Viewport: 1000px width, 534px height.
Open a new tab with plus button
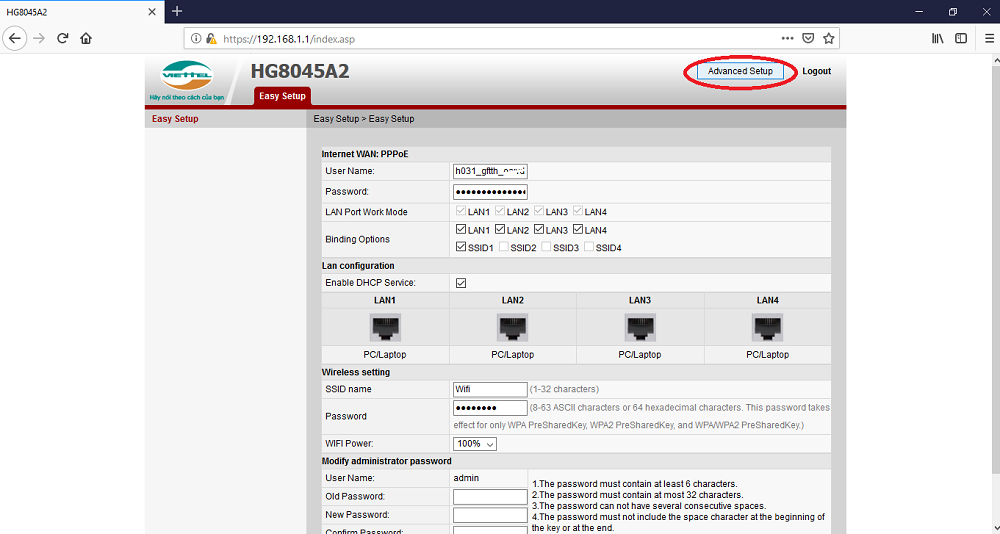click(x=177, y=11)
